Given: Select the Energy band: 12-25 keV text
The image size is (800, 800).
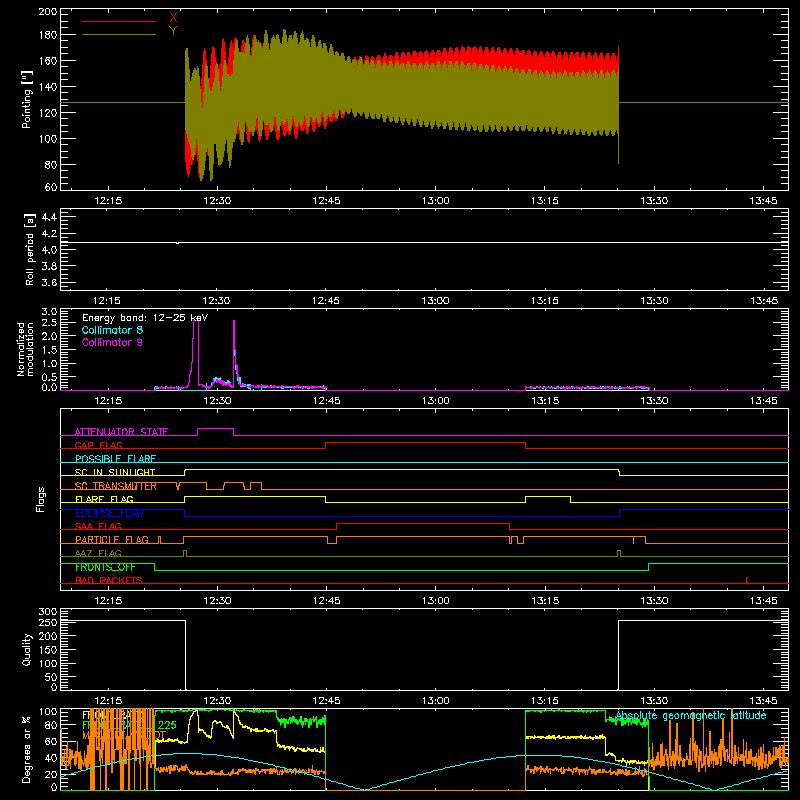Looking at the screenshot, I should (x=145, y=318).
